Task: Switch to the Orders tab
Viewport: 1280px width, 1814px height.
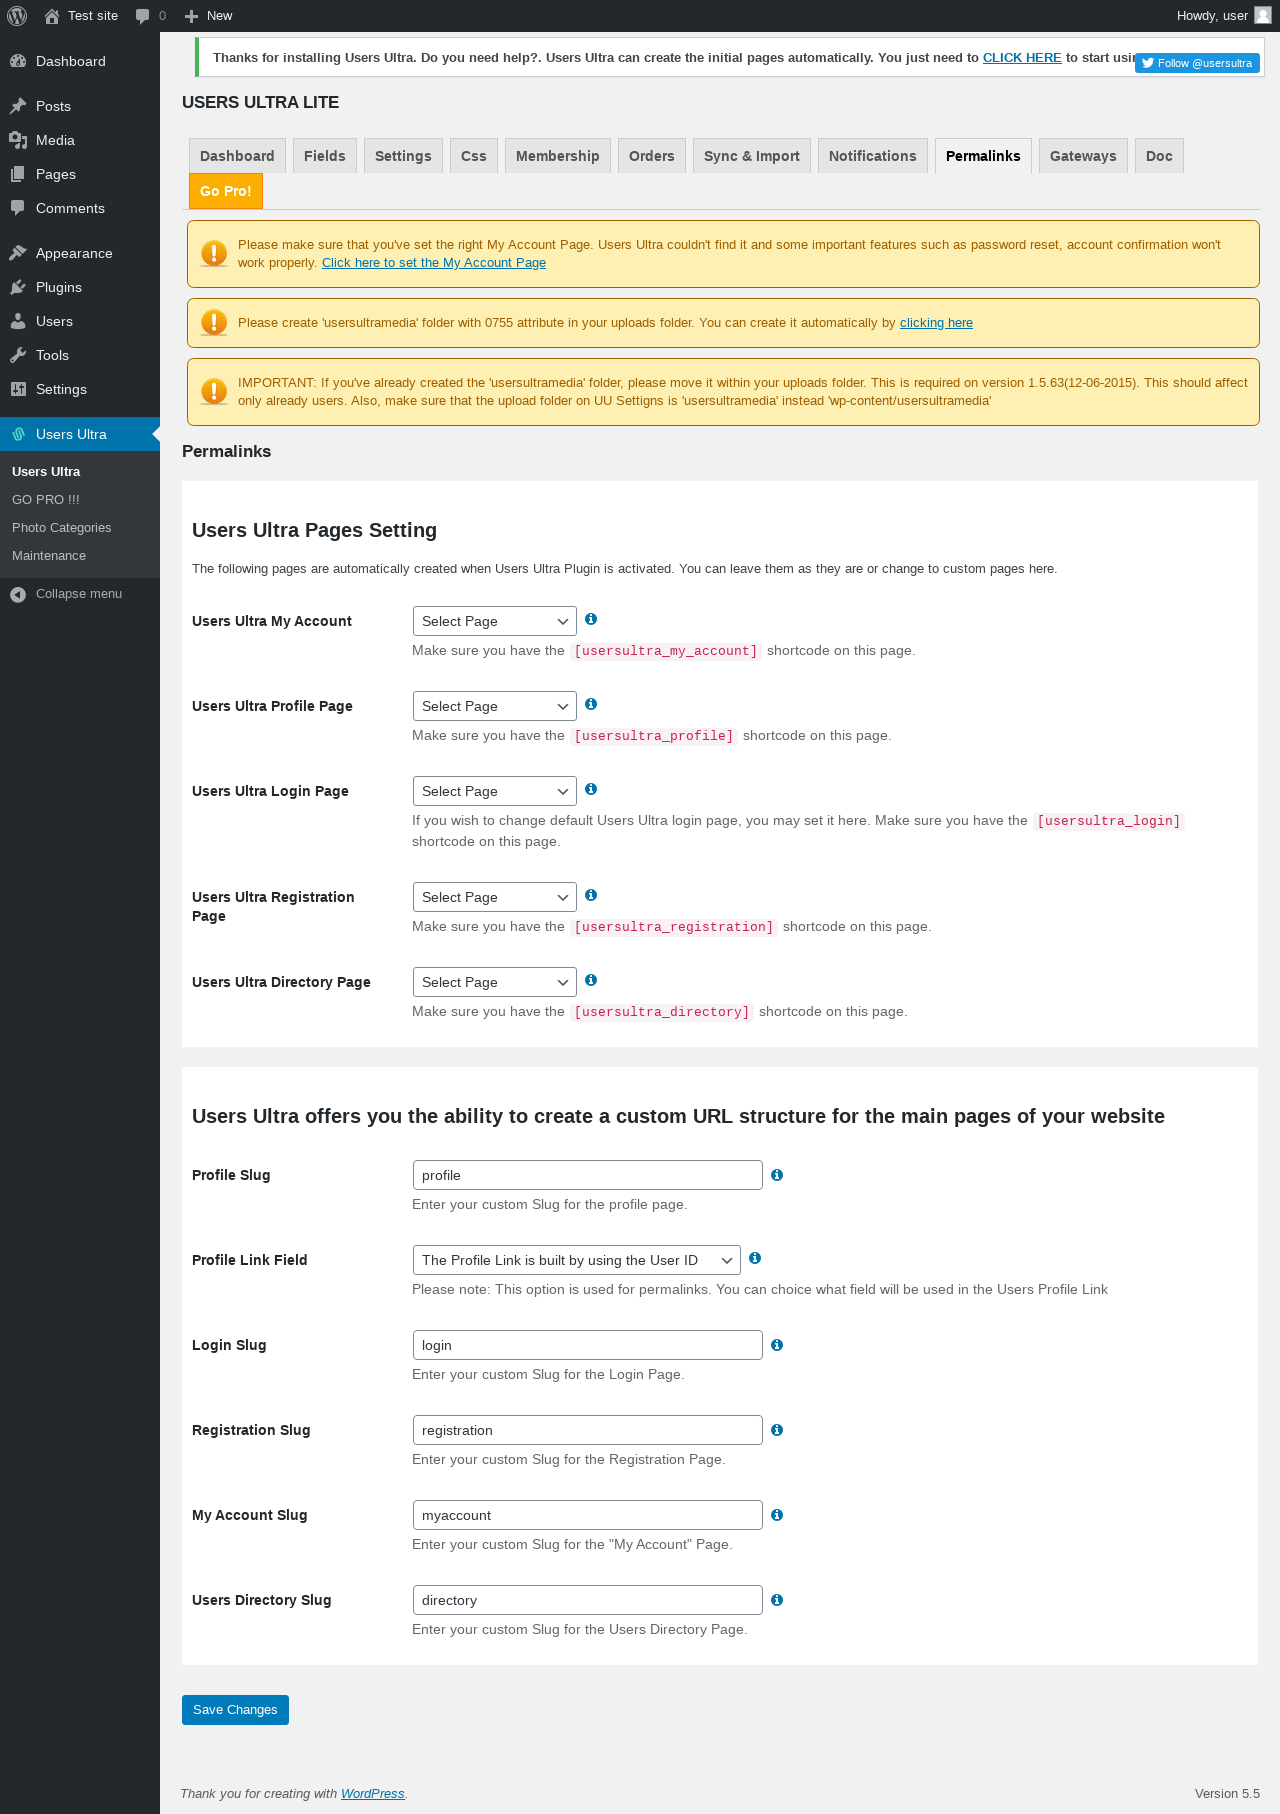Action: click(652, 156)
